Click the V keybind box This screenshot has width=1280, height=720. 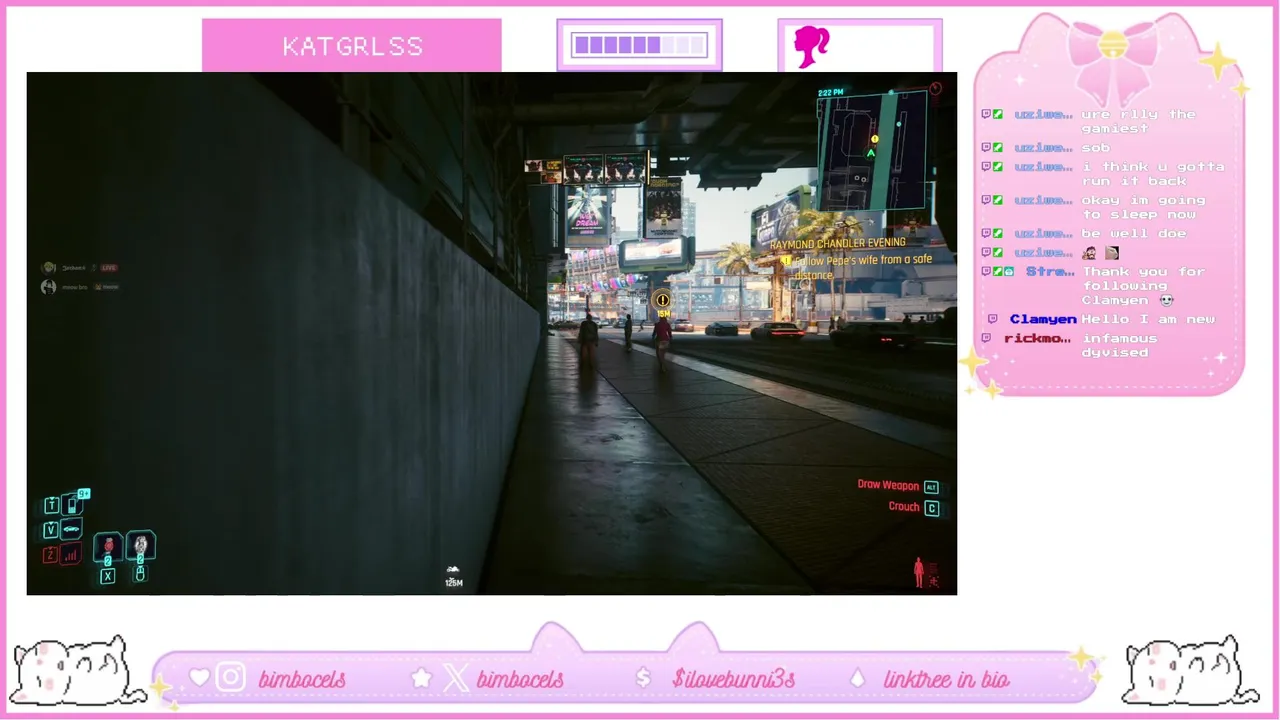(x=51, y=530)
